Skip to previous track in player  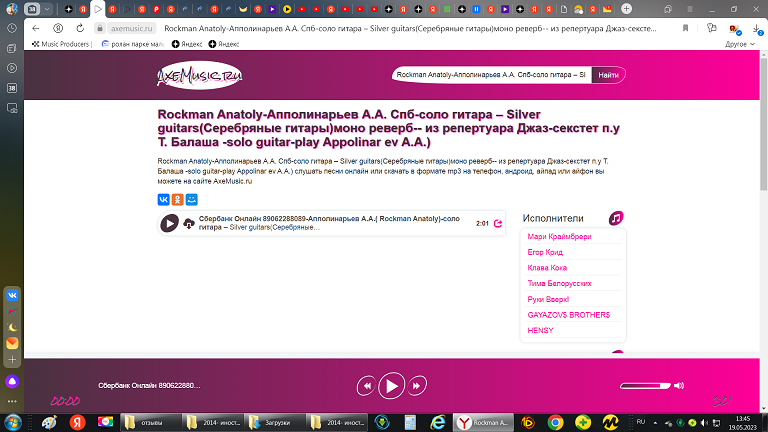click(366, 386)
